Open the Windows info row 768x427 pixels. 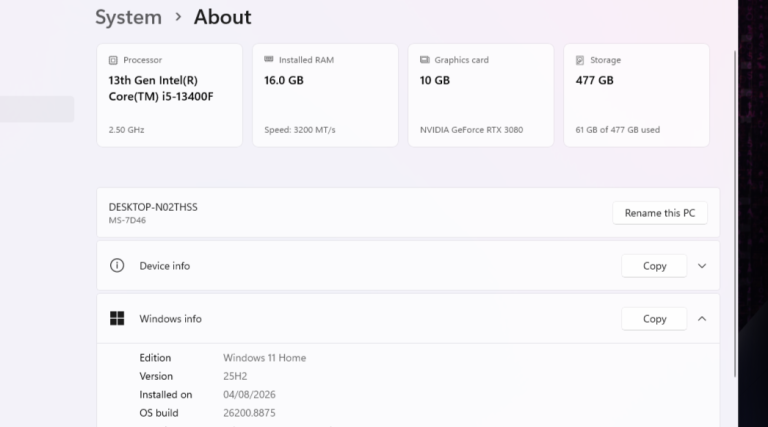[408, 319]
